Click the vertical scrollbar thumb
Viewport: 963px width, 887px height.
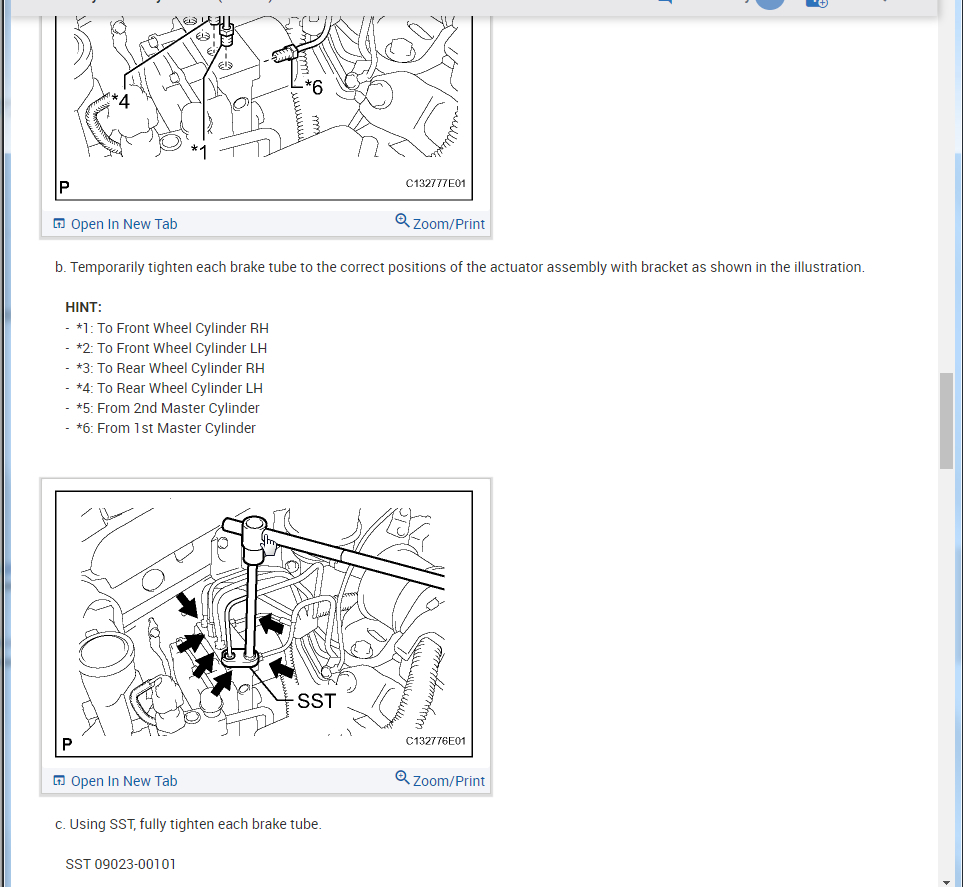[x=946, y=421]
